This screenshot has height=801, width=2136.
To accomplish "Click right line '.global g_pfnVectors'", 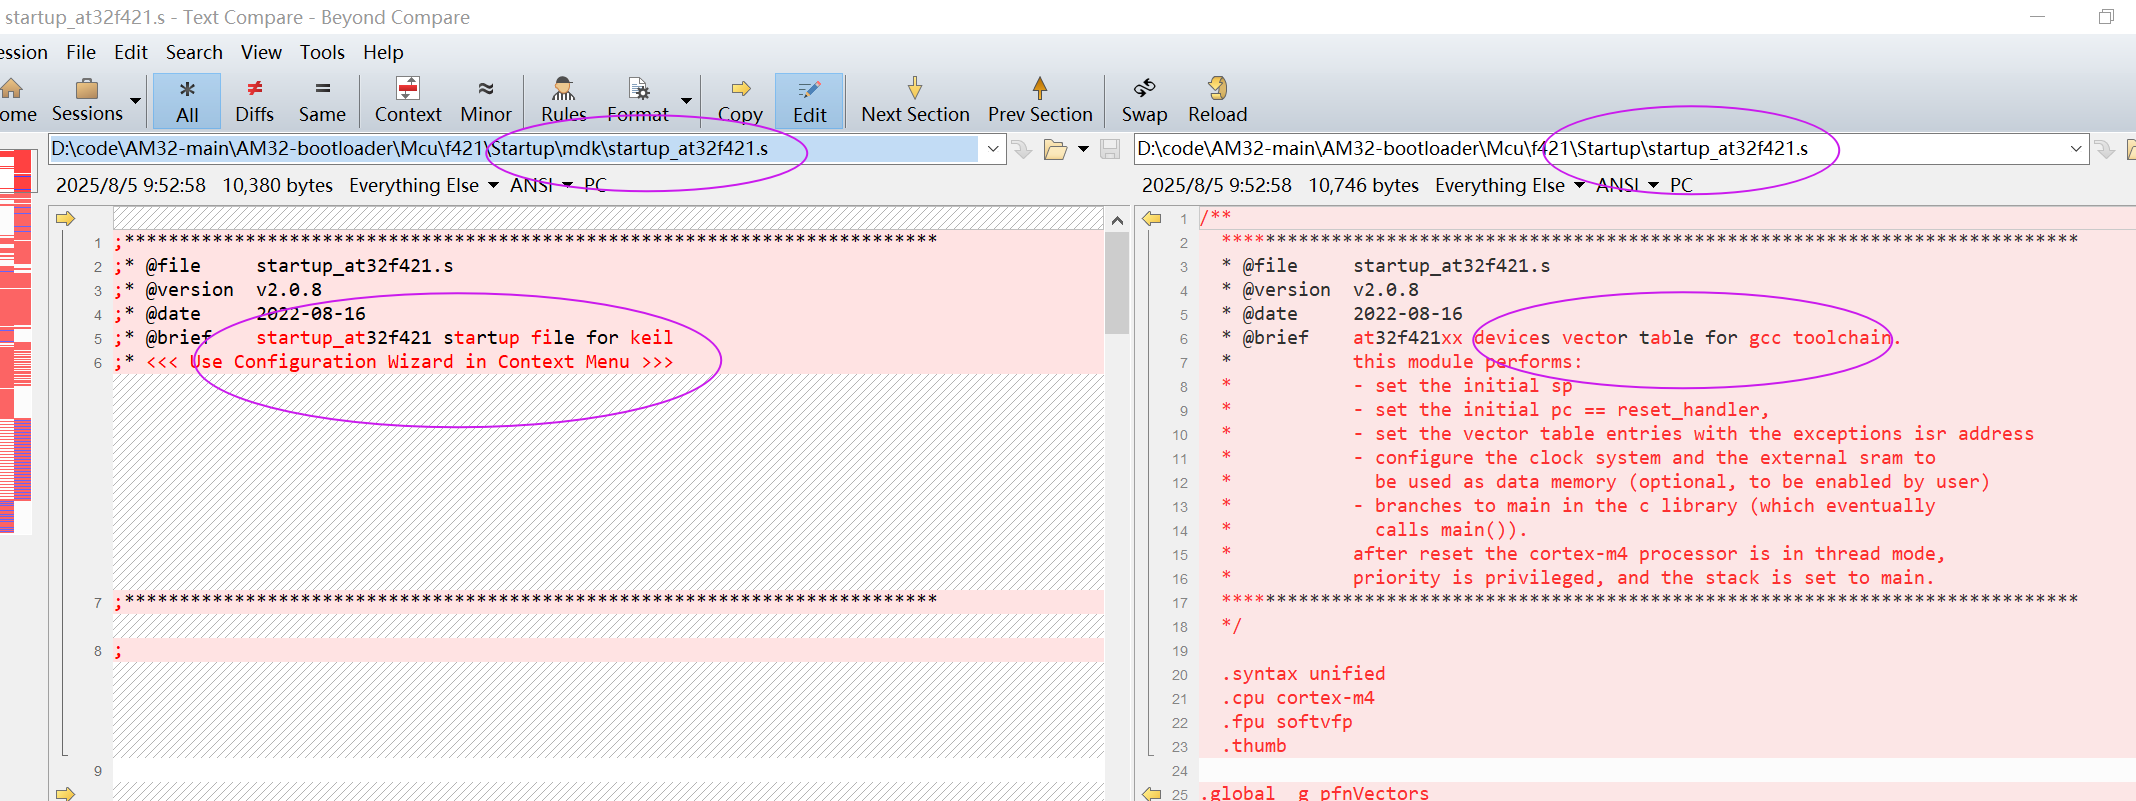I will (1314, 793).
